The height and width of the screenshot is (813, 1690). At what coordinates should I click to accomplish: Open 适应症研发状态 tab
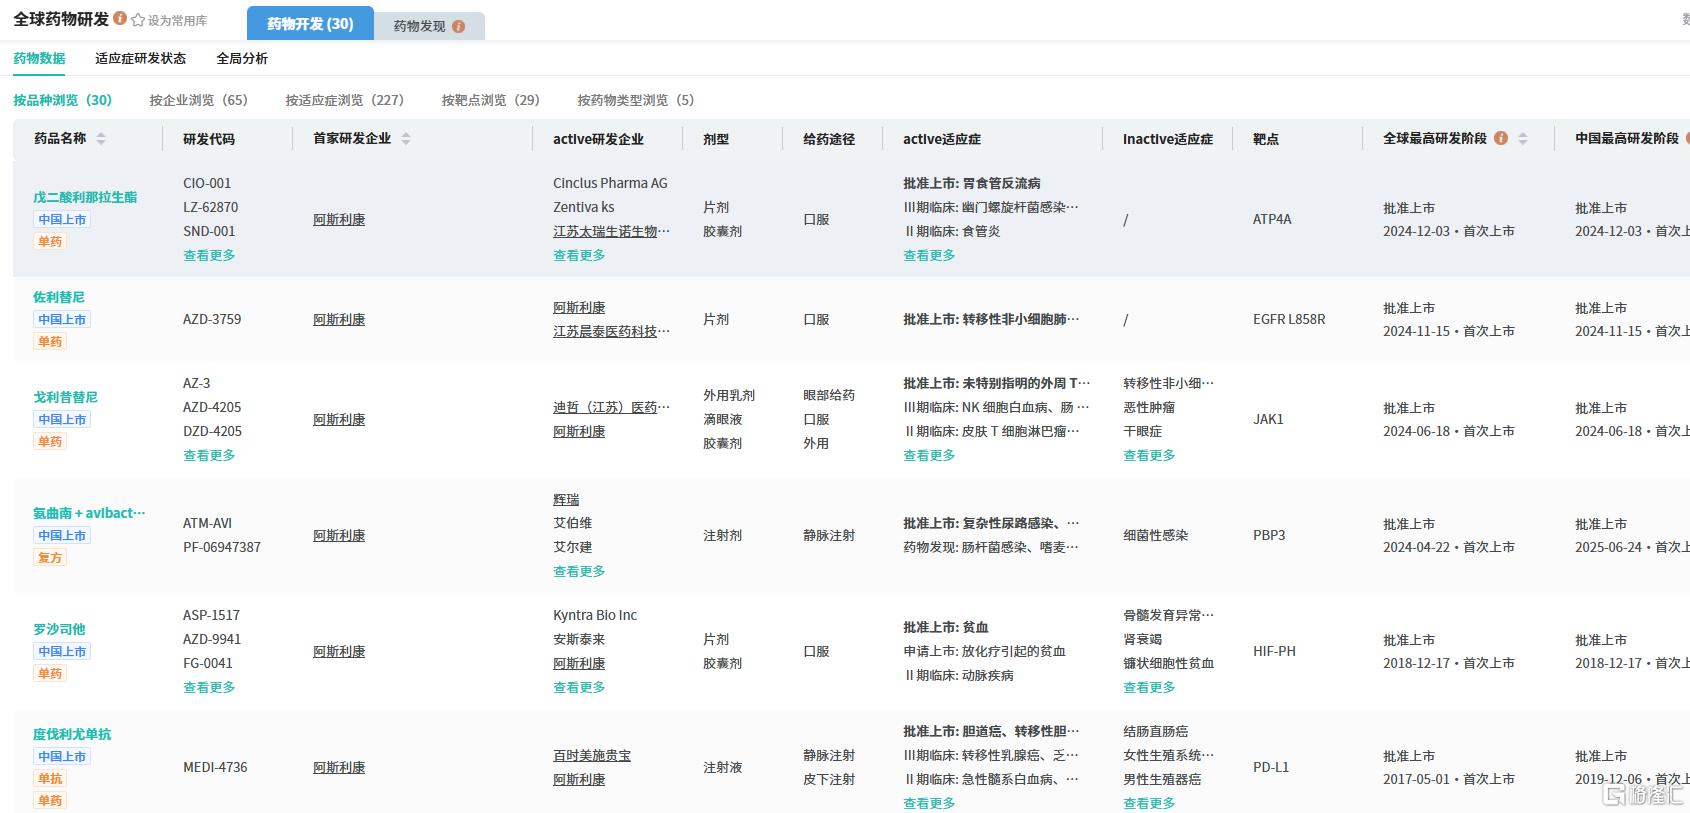(x=140, y=58)
